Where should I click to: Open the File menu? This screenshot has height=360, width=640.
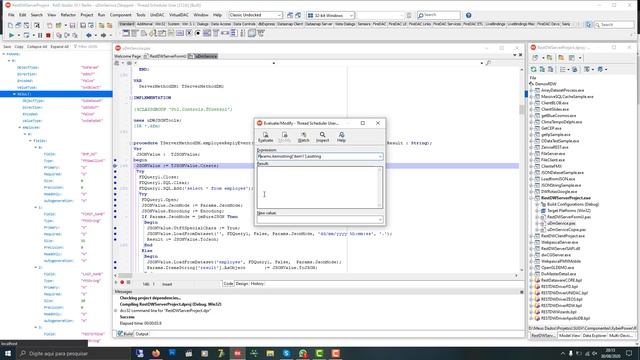[x=11, y=15]
